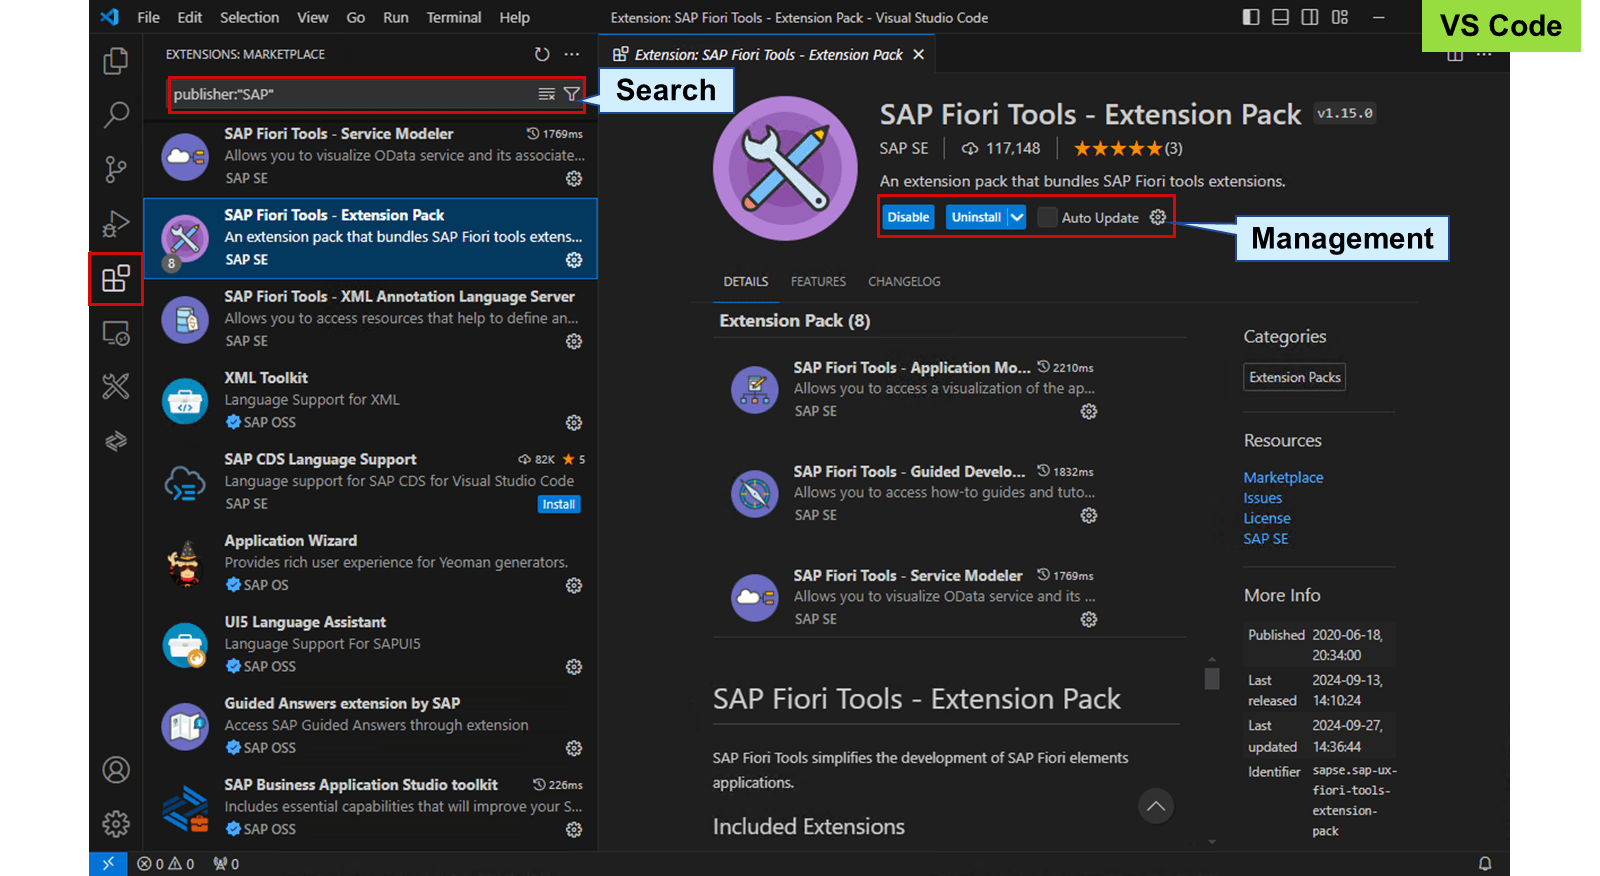Open manage gear for XML Toolkit extension
This screenshot has height=876, width=1600.
click(x=574, y=422)
